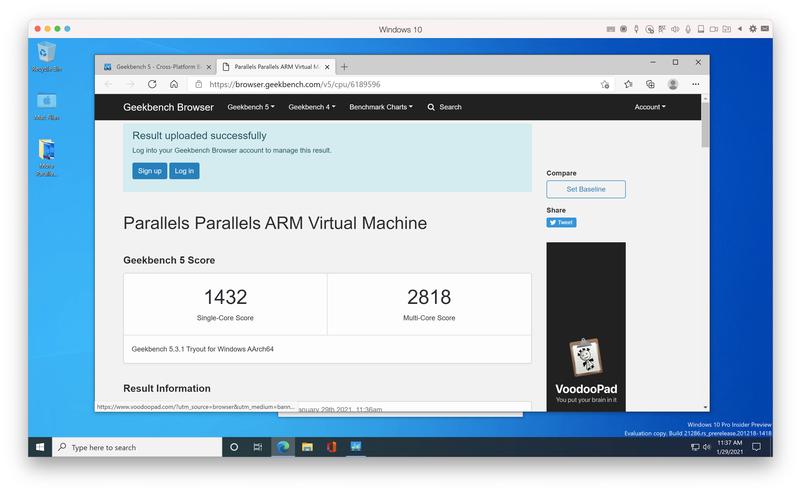Click the Set Baseline button
Image resolution: width=800 pixels, height=493 pixels.
(x=586, y=189)
